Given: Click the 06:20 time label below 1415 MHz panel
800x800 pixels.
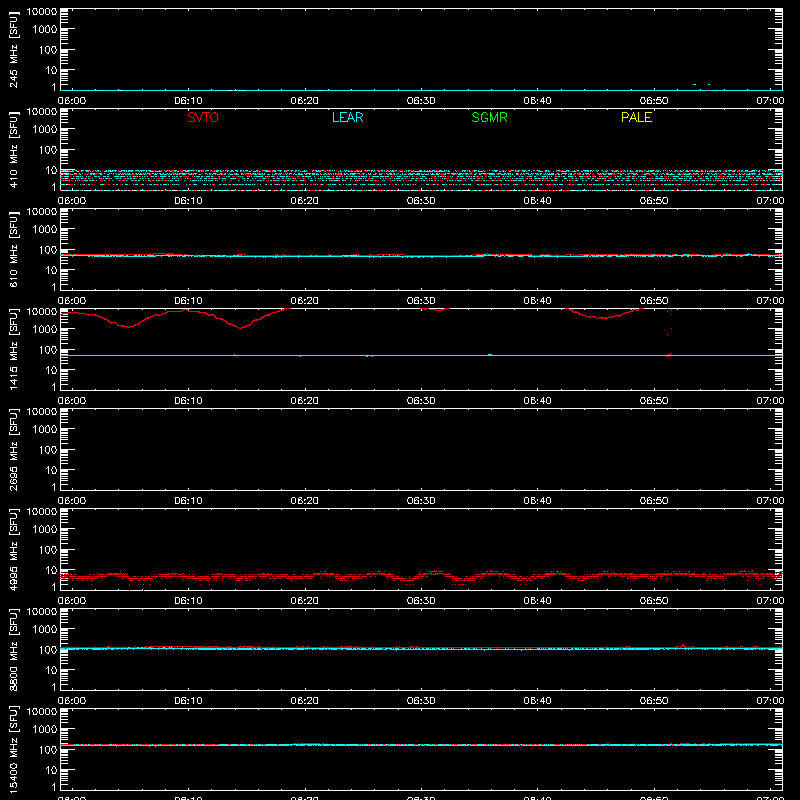Looking at the screenshot, I should tap(305, 401).
